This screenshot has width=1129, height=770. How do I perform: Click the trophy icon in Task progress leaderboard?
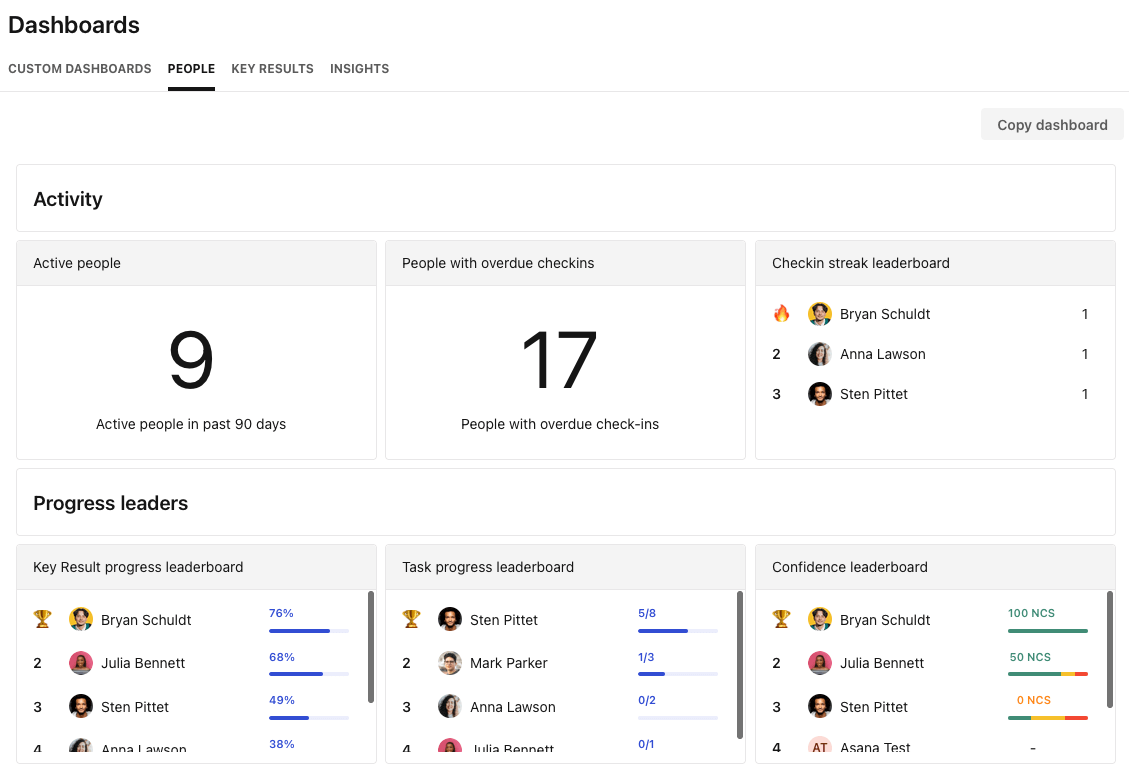[411, 619]
